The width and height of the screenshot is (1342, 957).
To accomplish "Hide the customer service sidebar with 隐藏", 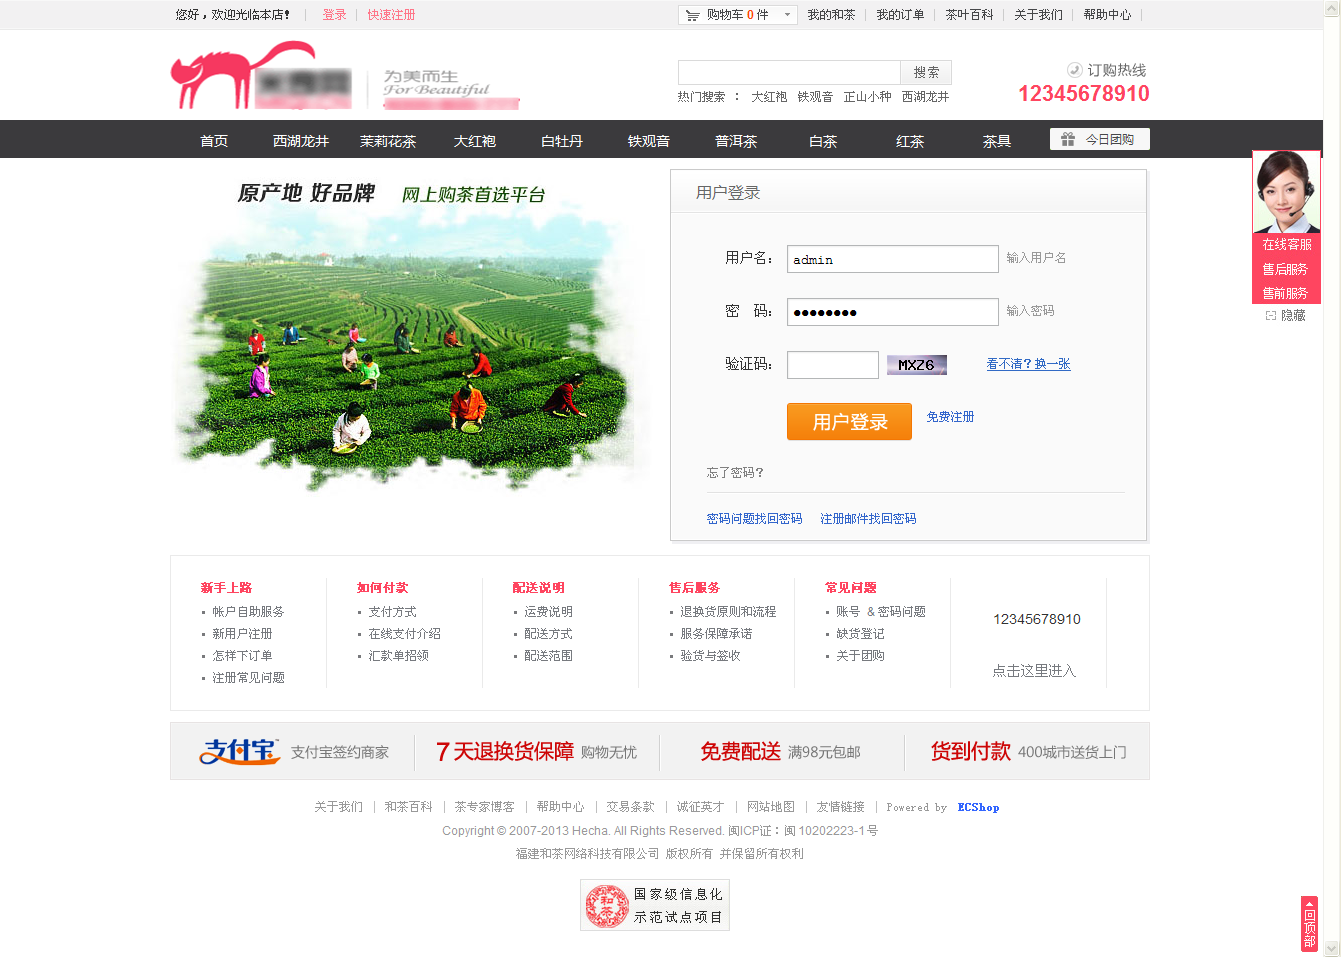I will click(1286, 315).
